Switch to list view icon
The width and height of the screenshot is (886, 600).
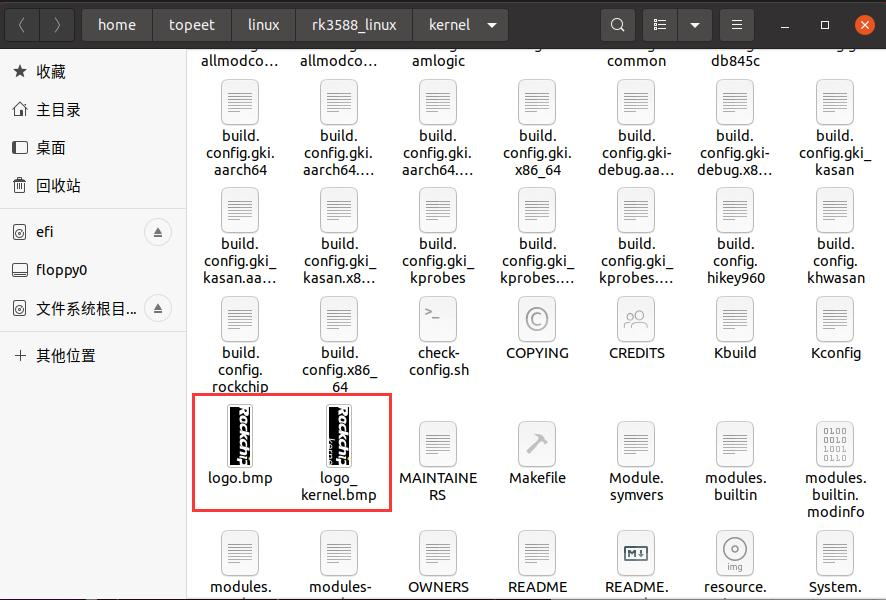pyautogui.click(x=659, y=25)
